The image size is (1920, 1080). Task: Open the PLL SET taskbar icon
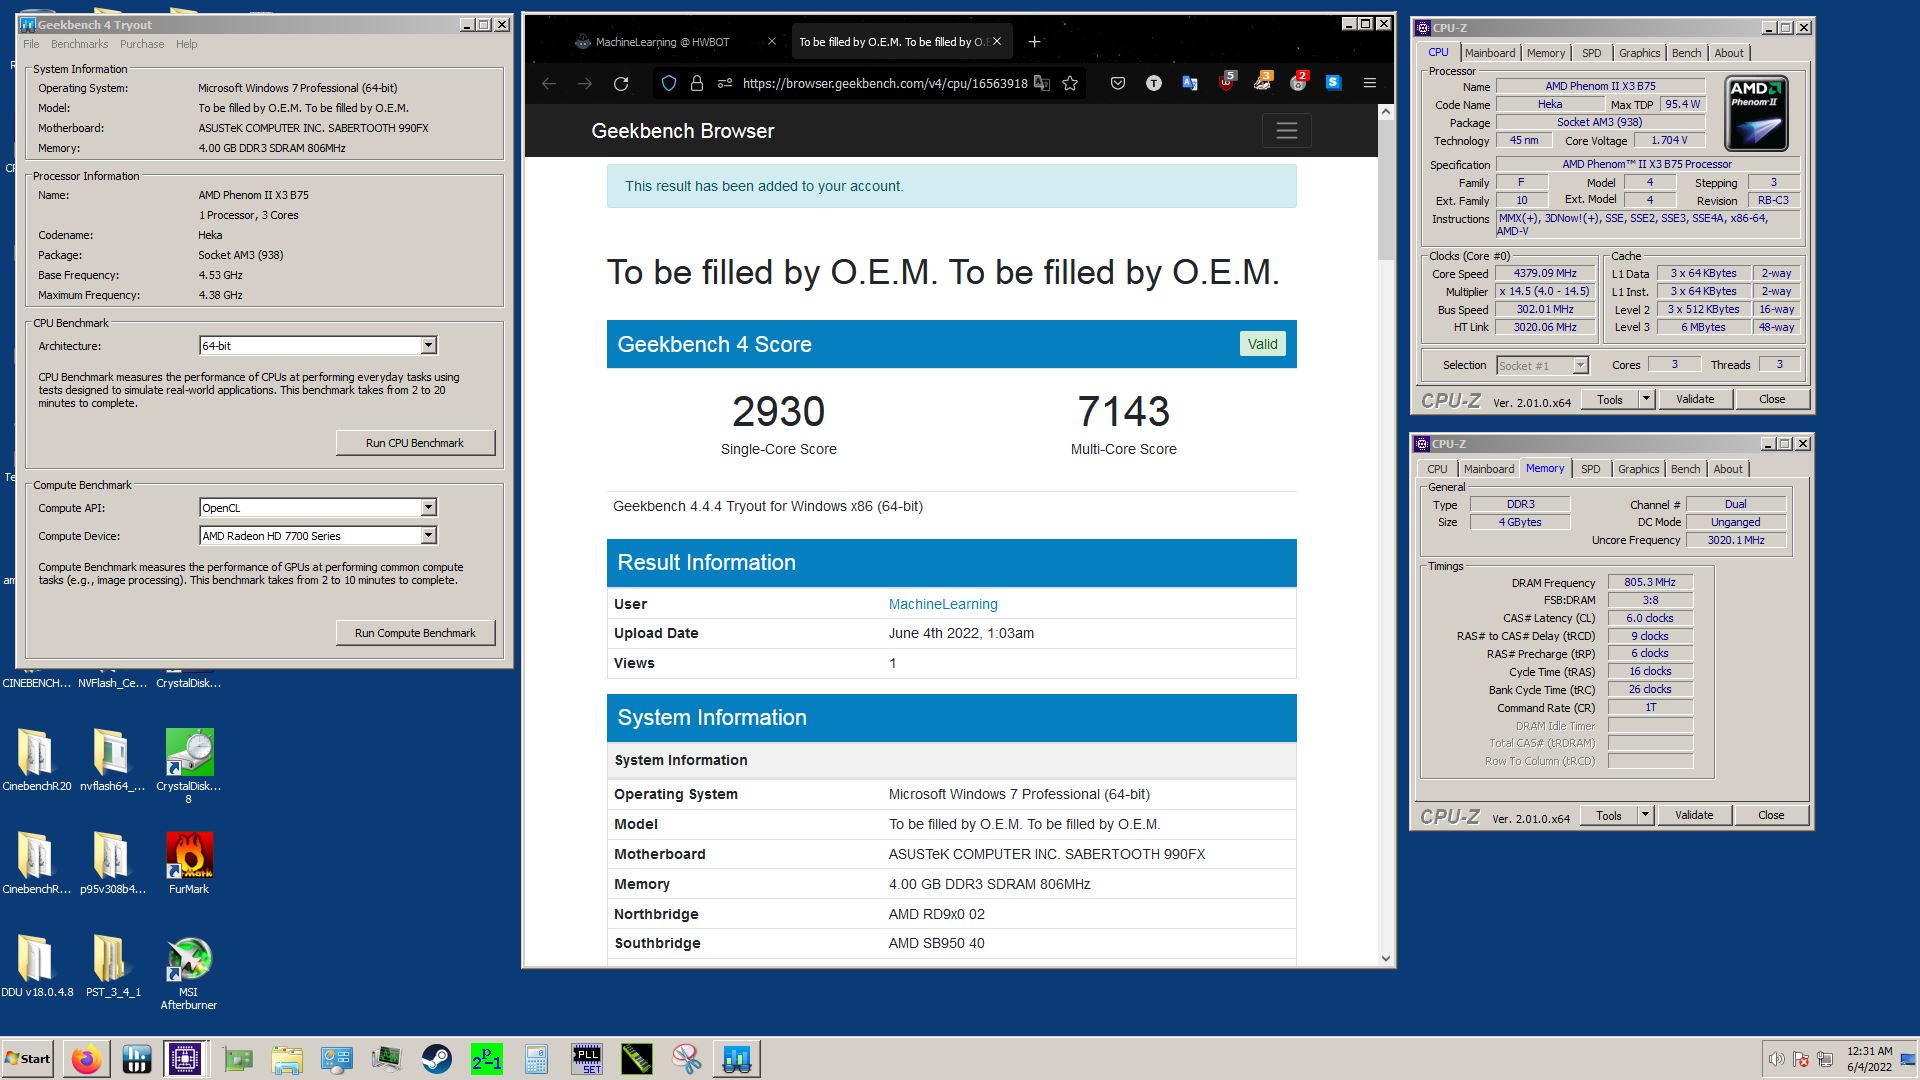pyautogui.click(x=586, y=1059)
